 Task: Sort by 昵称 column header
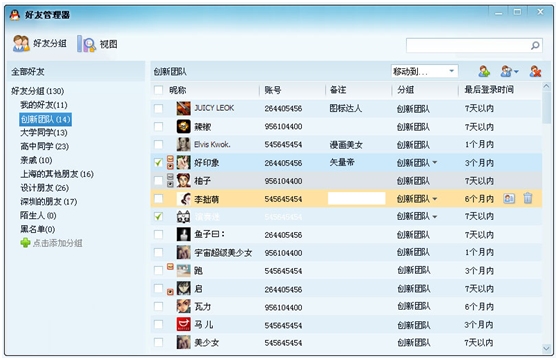pos(177,90)
